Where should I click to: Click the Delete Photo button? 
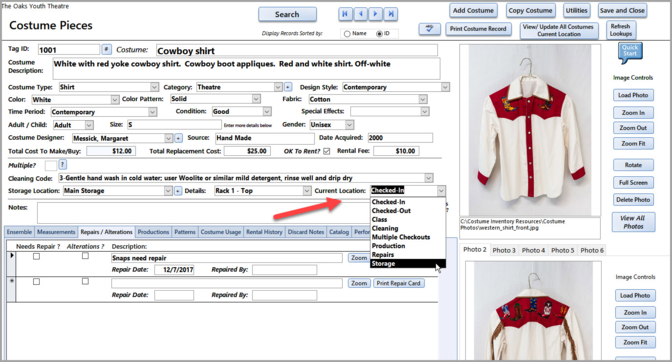point(633,200)
